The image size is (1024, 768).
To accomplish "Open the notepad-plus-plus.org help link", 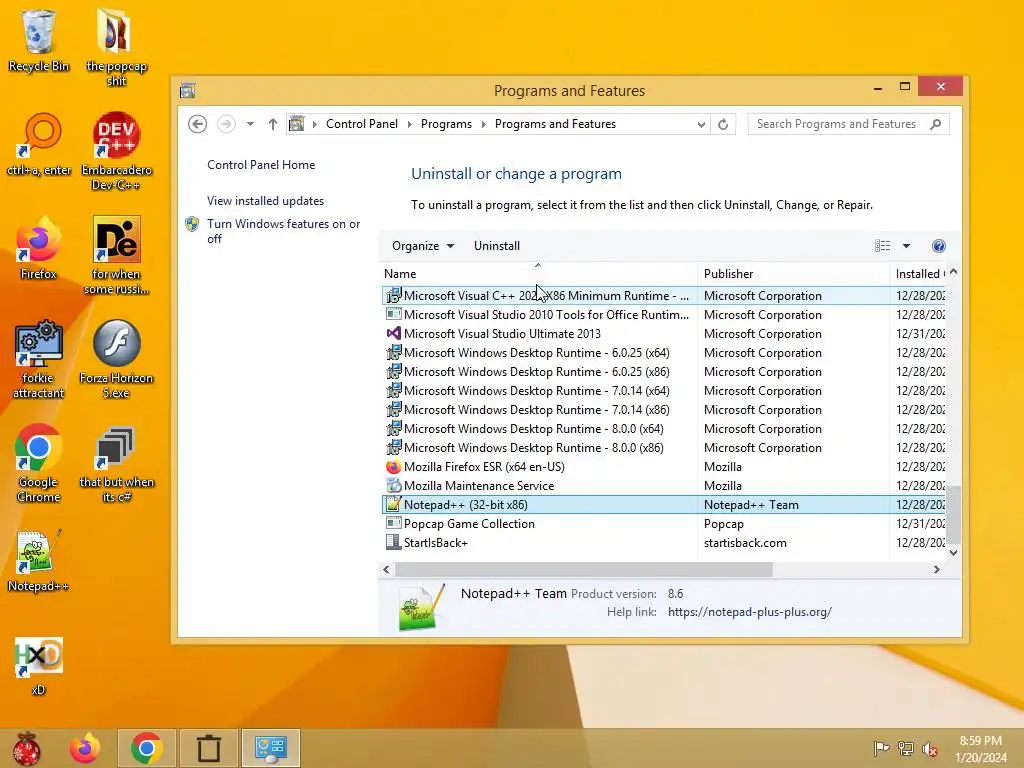I will click(750, 612).
